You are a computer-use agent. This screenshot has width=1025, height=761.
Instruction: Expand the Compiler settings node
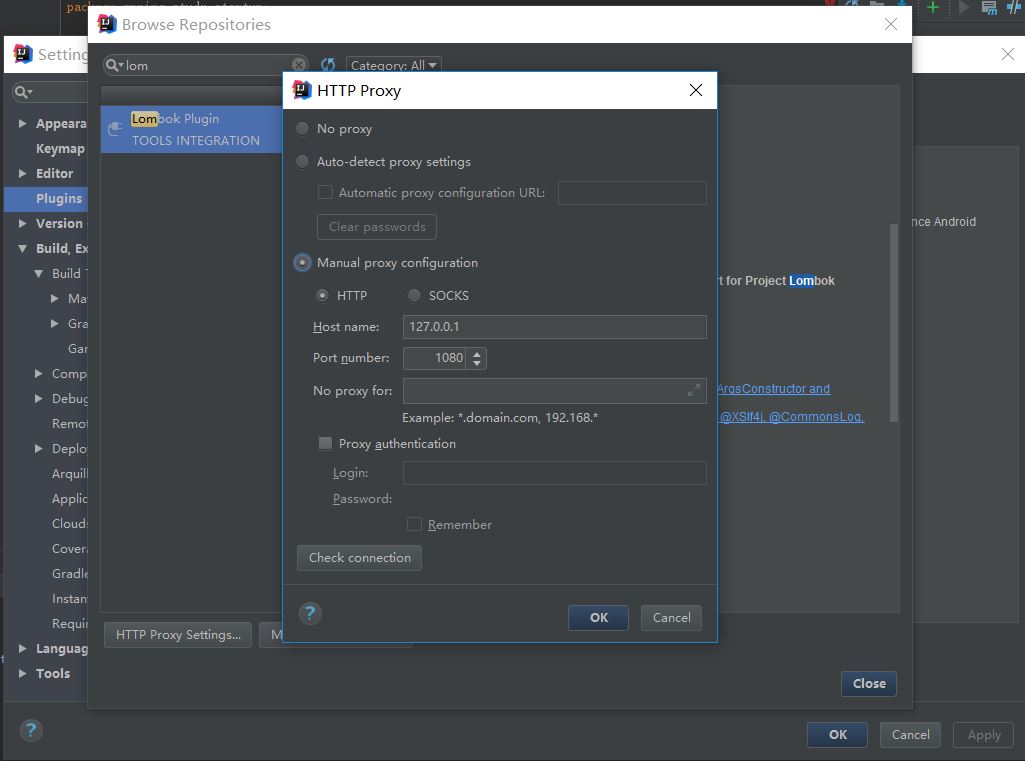[39, 373]
